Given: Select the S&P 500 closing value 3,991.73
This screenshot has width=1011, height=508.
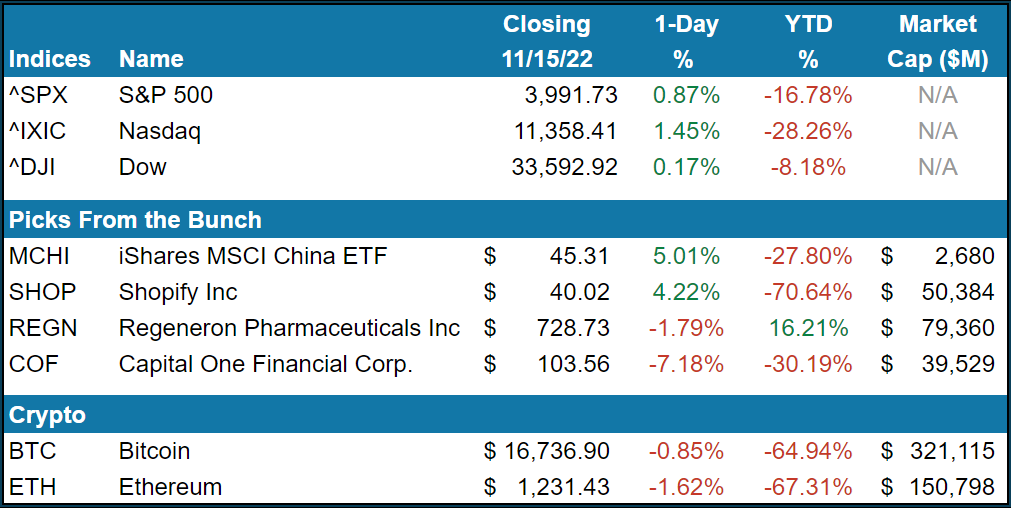Looking at the screenshot, I should (x=569, y=95).
